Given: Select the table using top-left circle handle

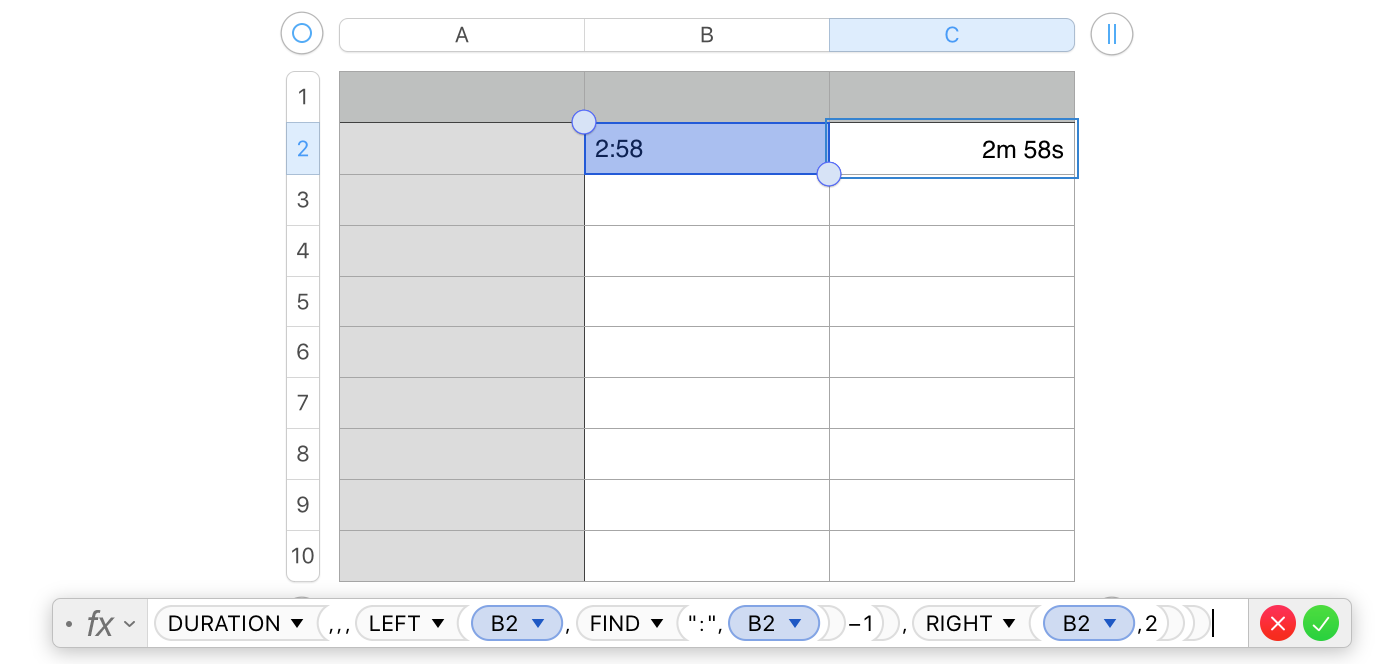Looking at the screenshot, I should 301,34.
